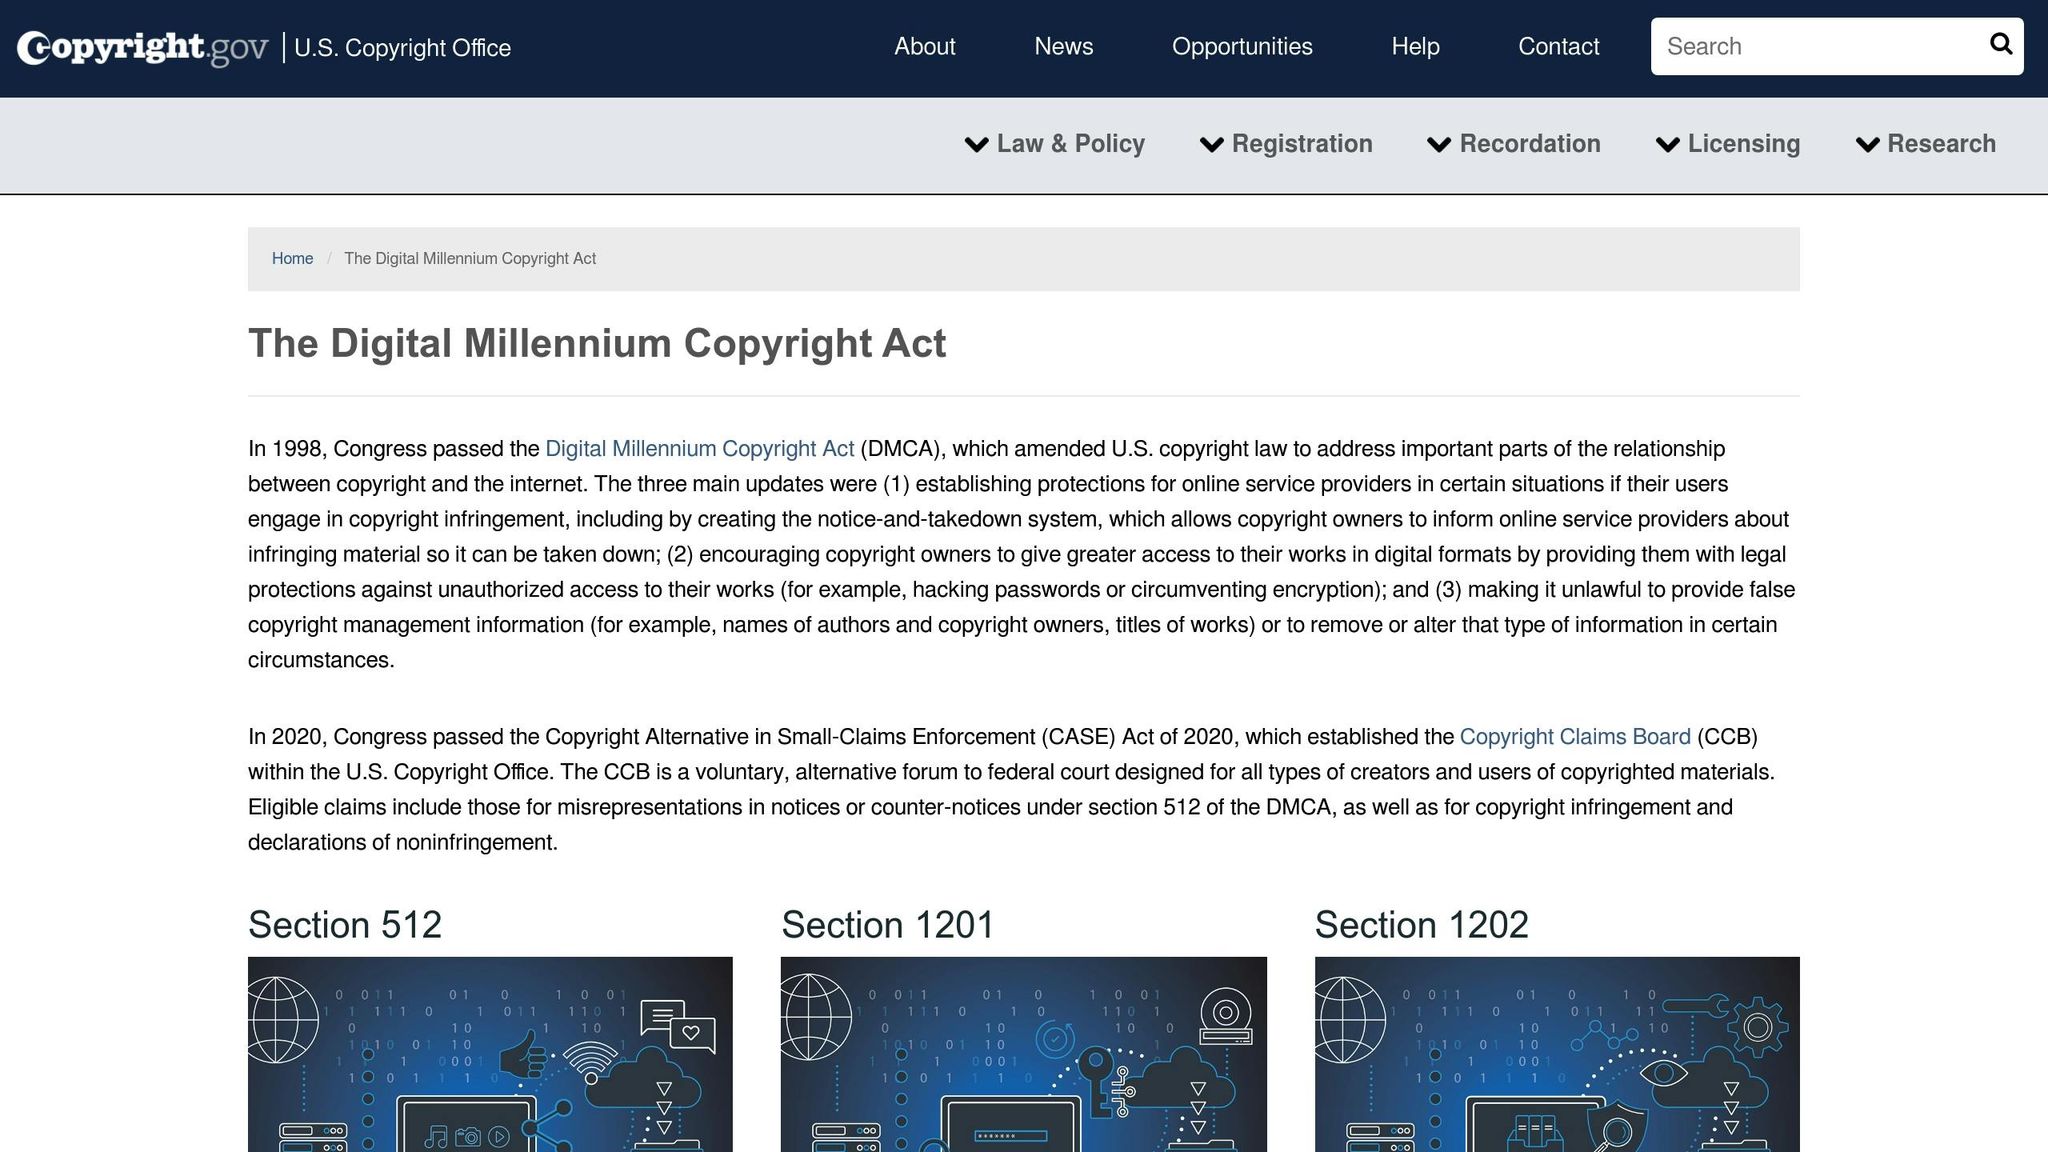The image size is (2048, 1152).
Task: Expand the Research dropdown menu
Action: click(1940, 144)
